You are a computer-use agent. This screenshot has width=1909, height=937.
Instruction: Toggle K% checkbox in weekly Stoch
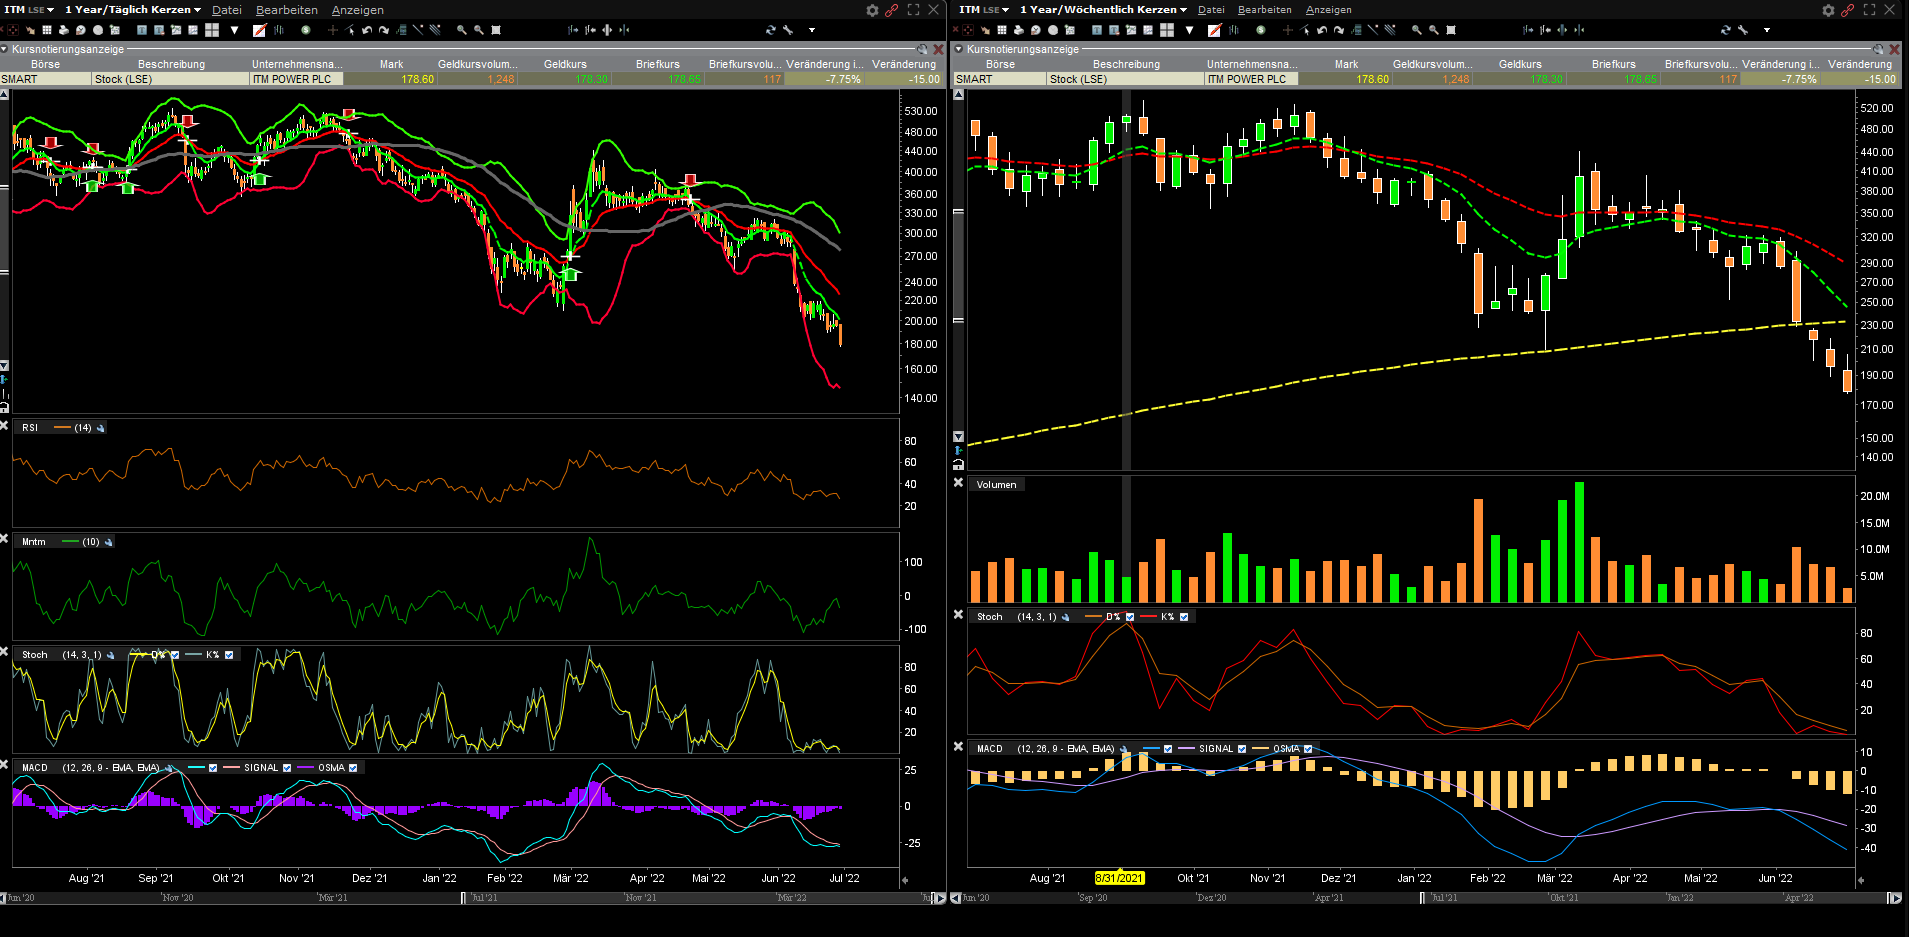coord(1184,617)
